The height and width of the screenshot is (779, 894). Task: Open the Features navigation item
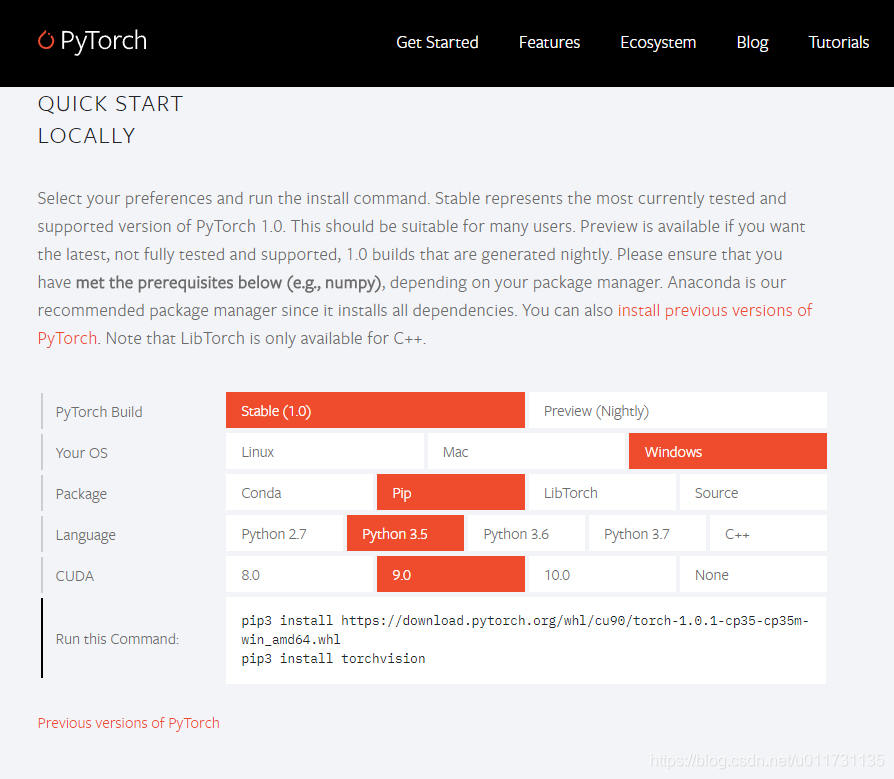(549, 42)
